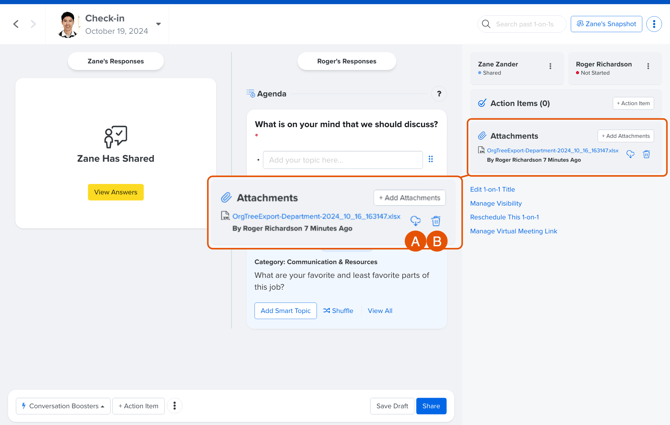The height and width of the screenshot is (425, 670).
Task: Delete the attachment in center panel
Action: point(436,221)
